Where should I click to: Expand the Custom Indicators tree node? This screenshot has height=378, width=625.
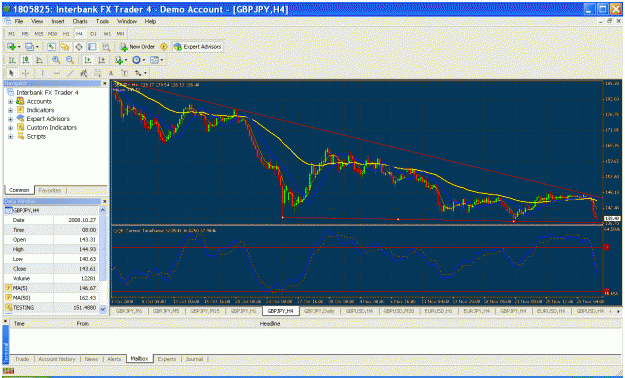10,128
